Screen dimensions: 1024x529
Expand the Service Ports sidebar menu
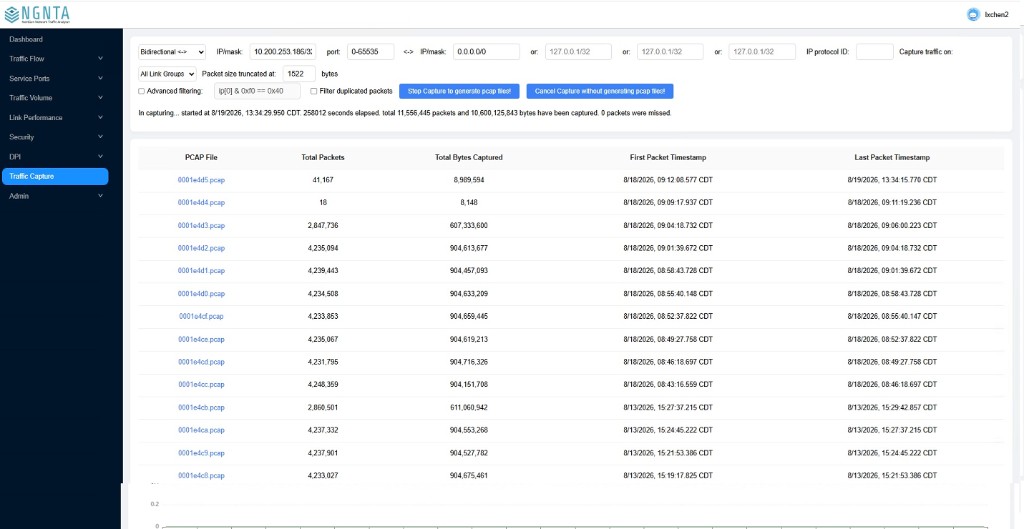pyautogui.click(x=55, y=78)
